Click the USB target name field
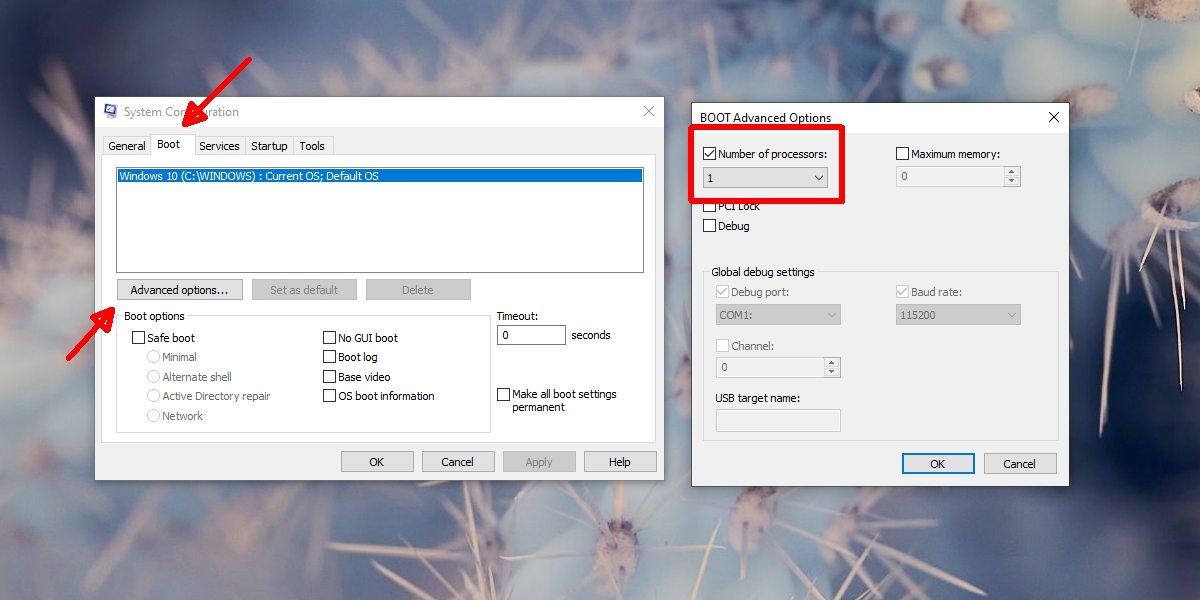Image resolution: width=1200 pixels, height=600 pixels. tap(778, 420)
